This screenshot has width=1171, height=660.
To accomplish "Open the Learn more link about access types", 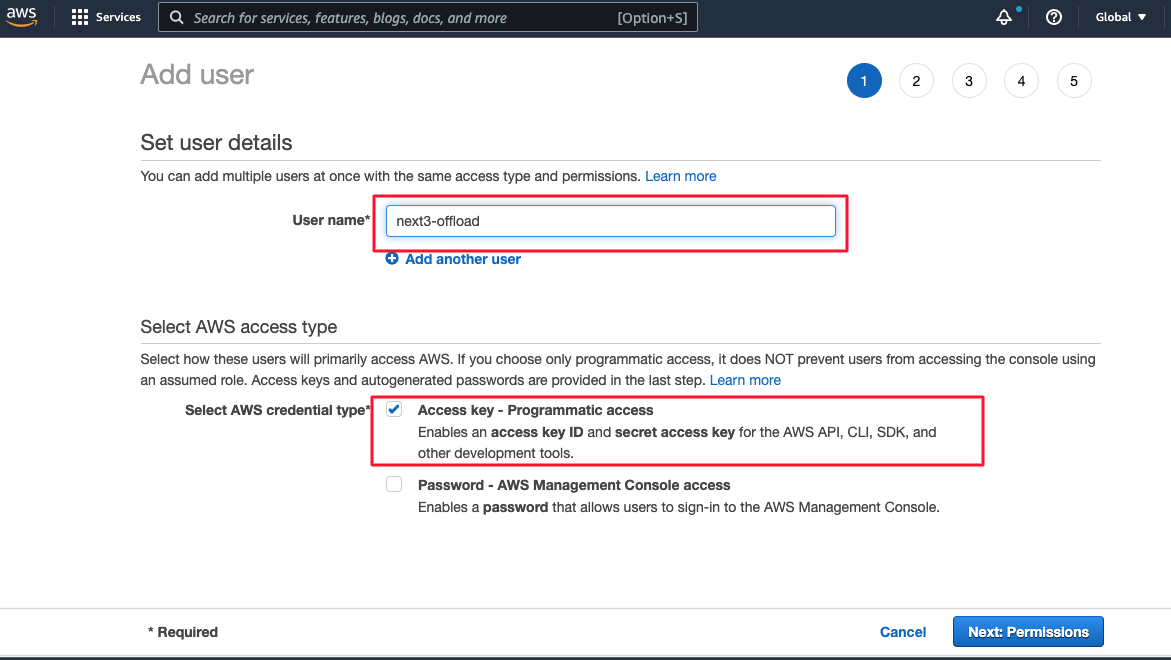I will 745,380.
